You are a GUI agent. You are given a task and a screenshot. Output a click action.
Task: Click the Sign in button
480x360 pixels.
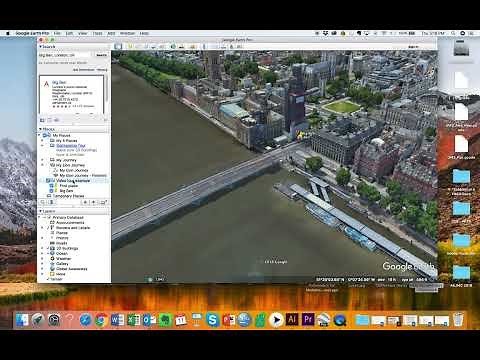coord(413,47)
